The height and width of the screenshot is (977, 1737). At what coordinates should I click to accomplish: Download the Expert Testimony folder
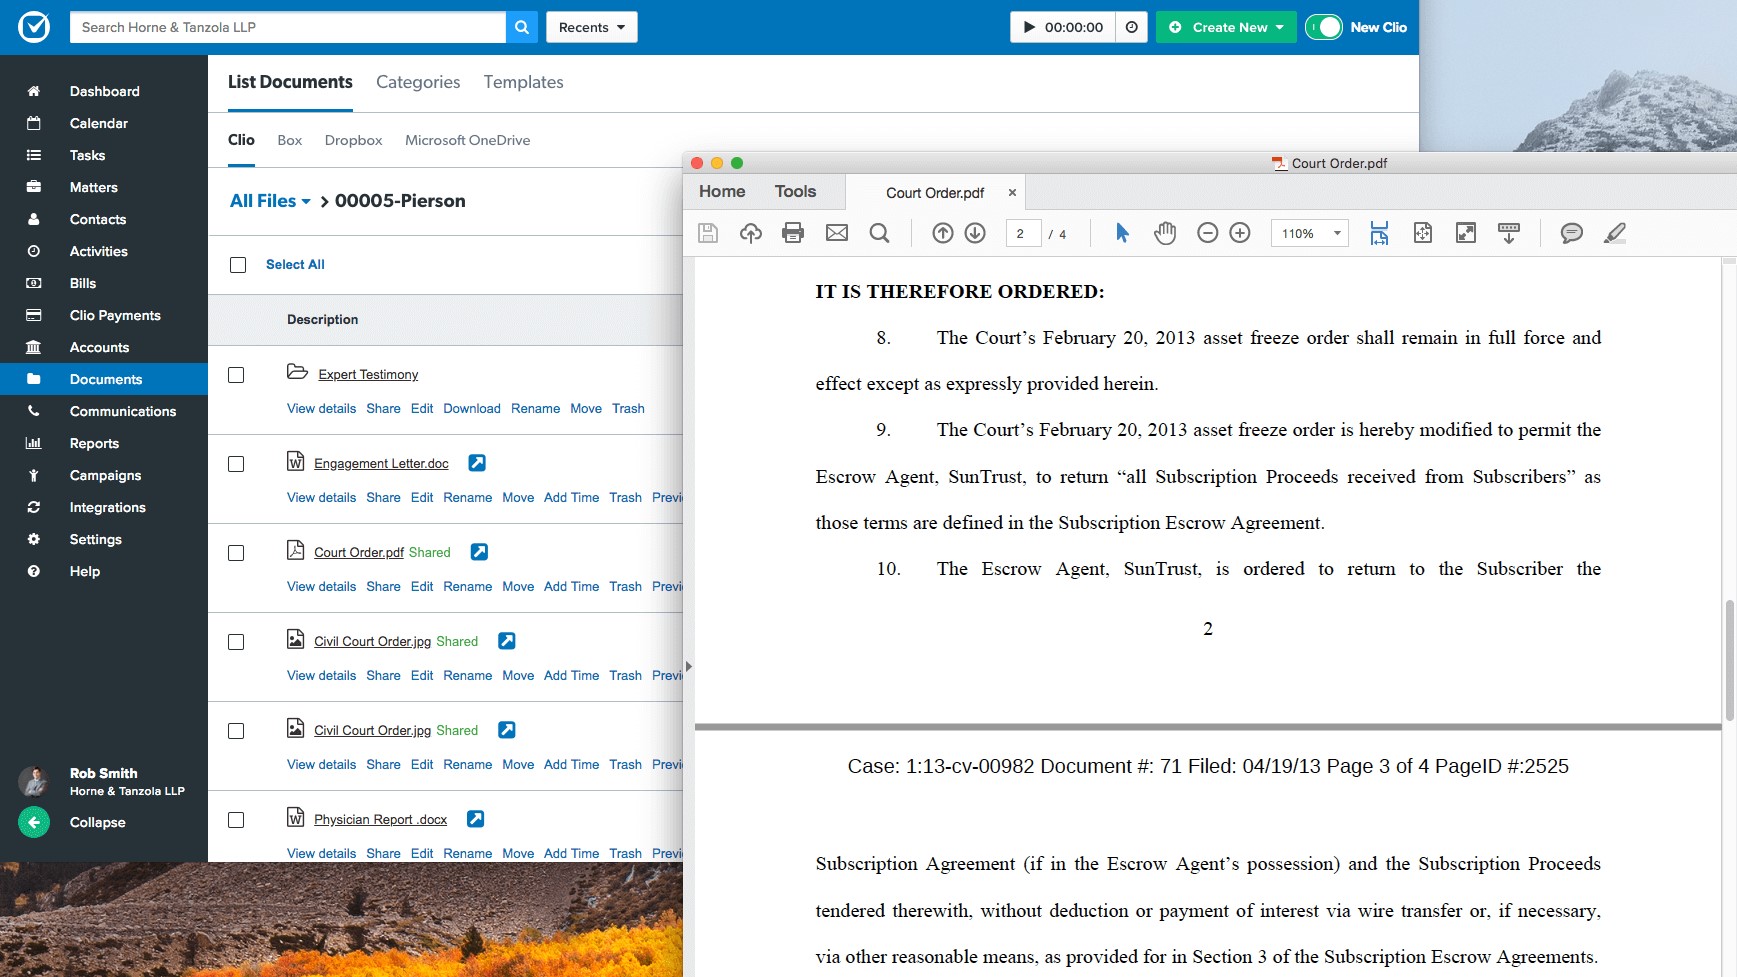[x=472, y=408]
